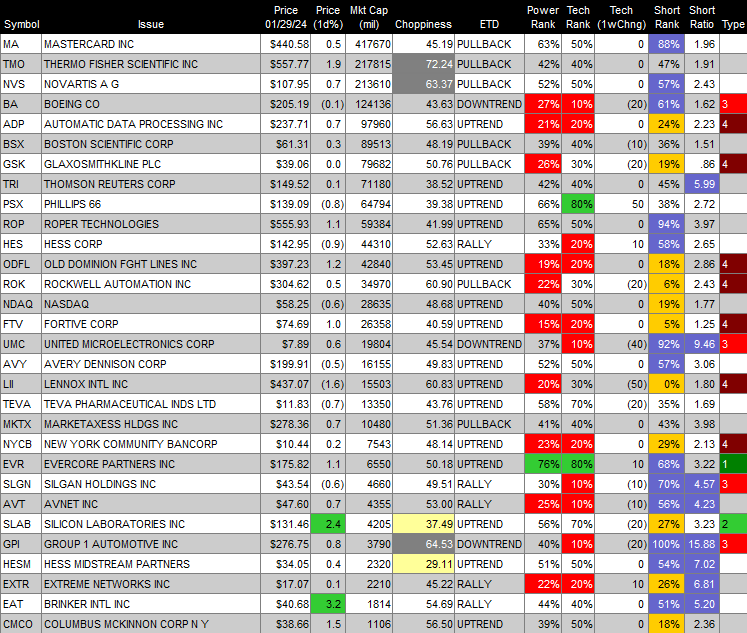This screenshot has width=747, height=633.
Task: Click the 63.37 choppiness cell for NVS
Action: (423, 84)
